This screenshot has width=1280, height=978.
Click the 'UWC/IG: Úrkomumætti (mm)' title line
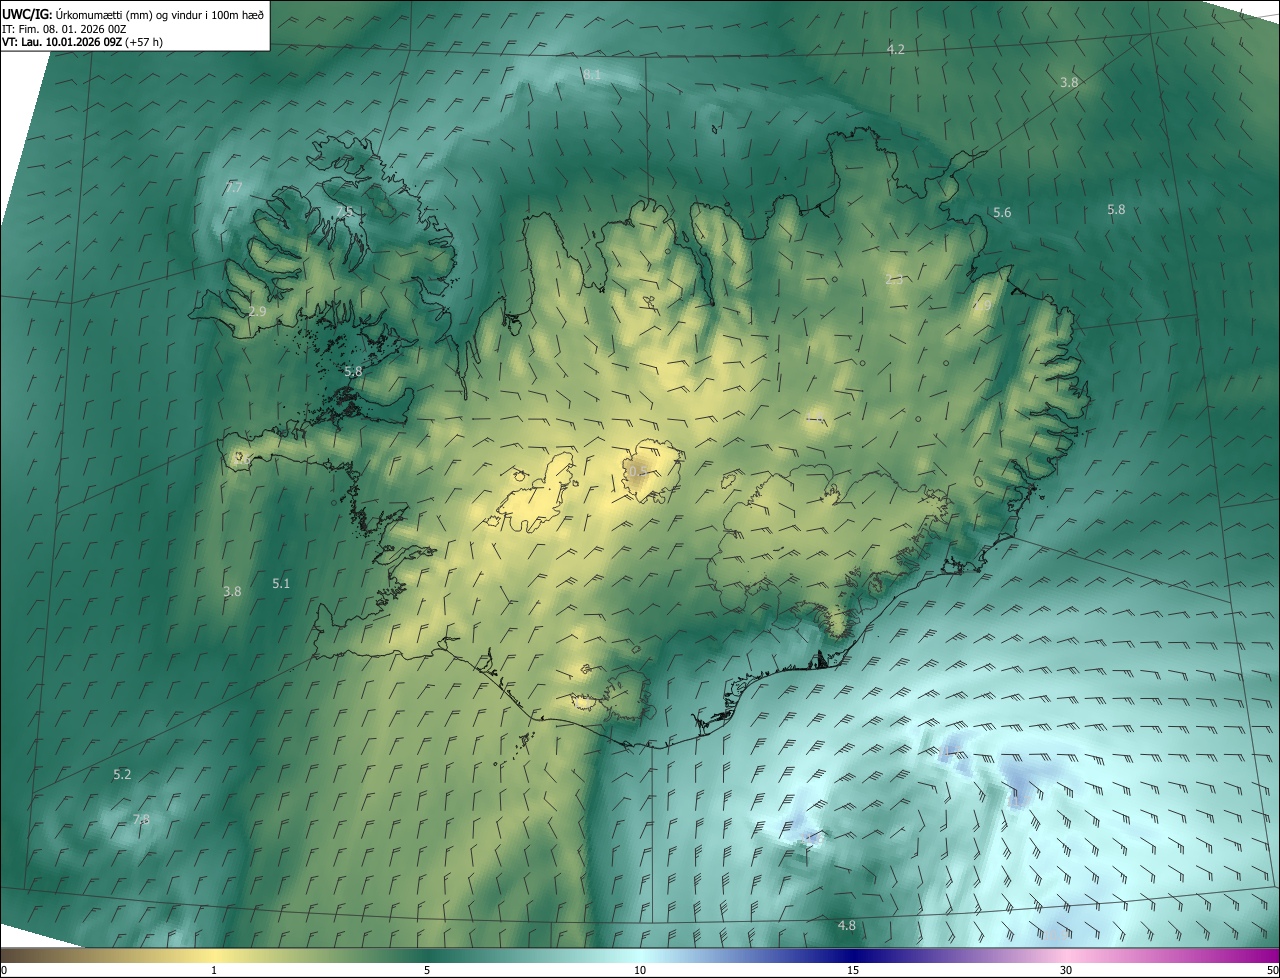coord(133,14)
